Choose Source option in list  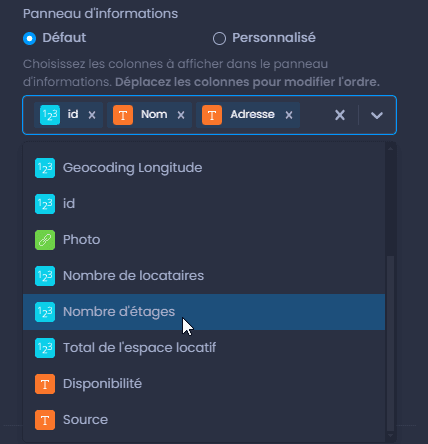coord(204,420)
